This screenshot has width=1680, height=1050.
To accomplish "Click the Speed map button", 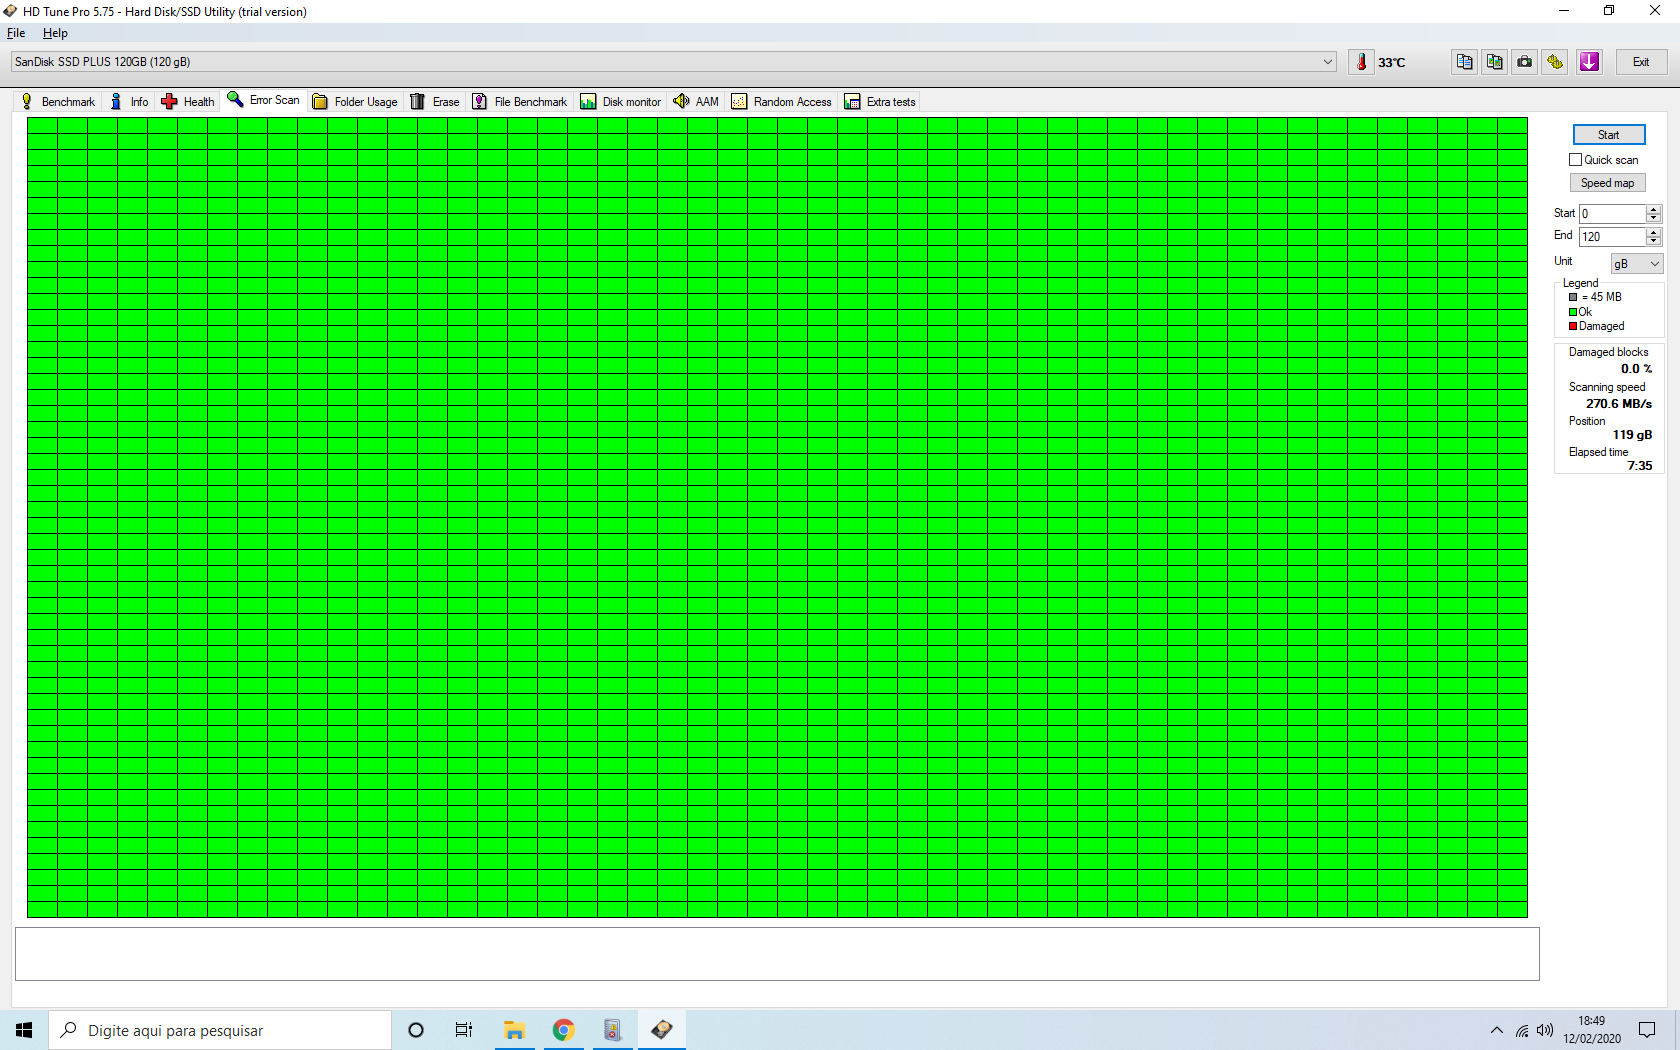I will 1607,183.
